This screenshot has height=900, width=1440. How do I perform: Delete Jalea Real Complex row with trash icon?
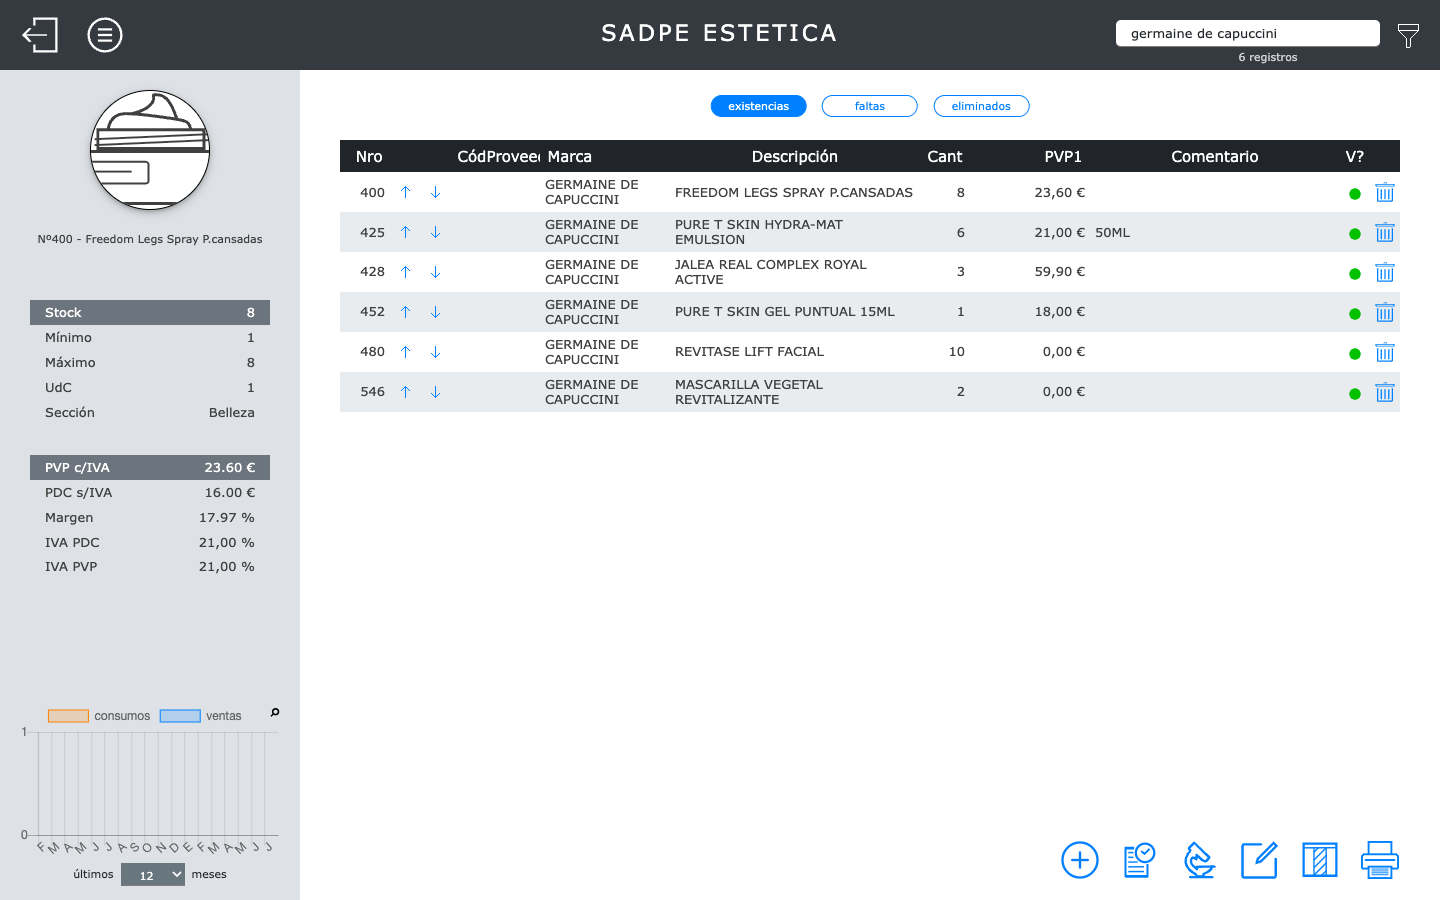1384,272
